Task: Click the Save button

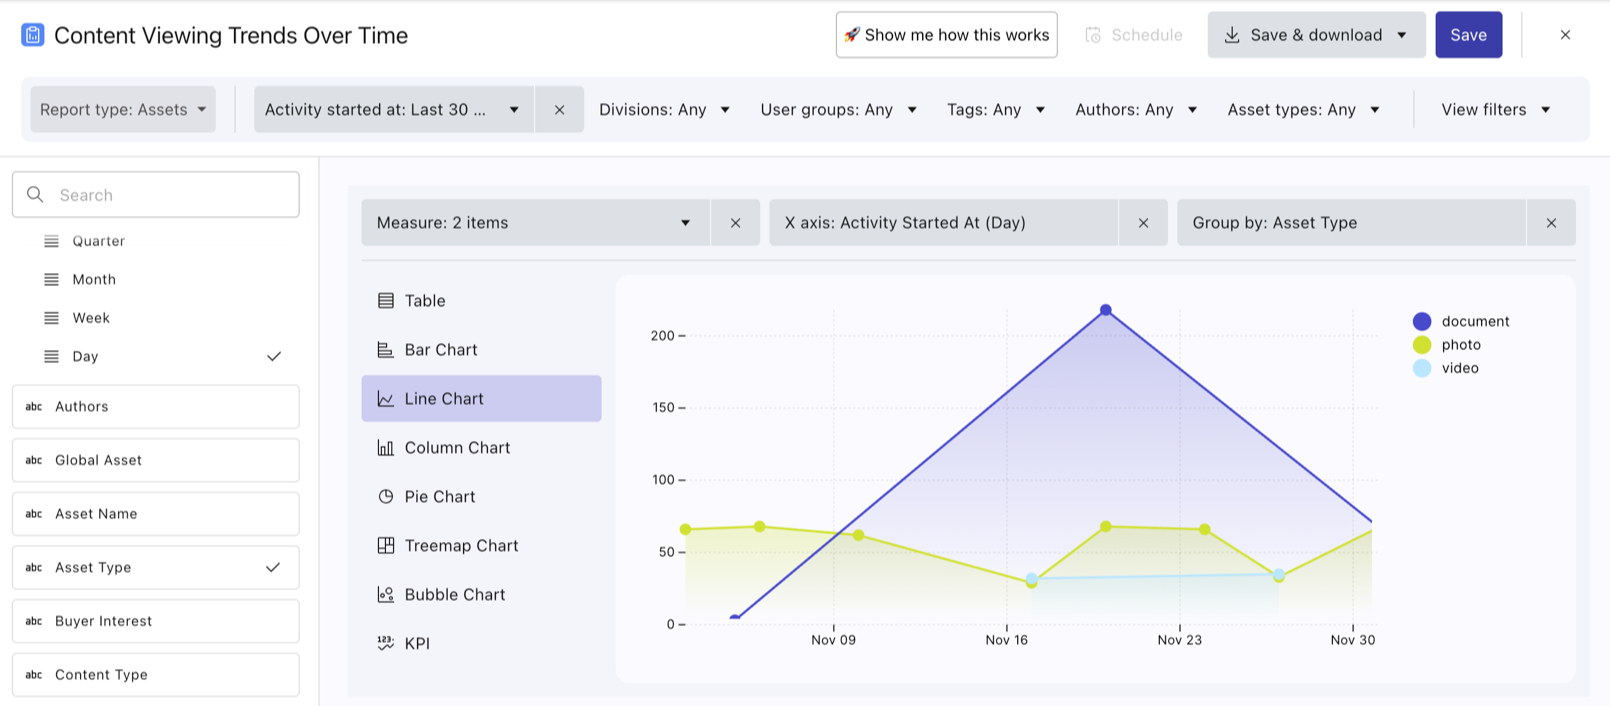Action: [x=1468, y=35]
